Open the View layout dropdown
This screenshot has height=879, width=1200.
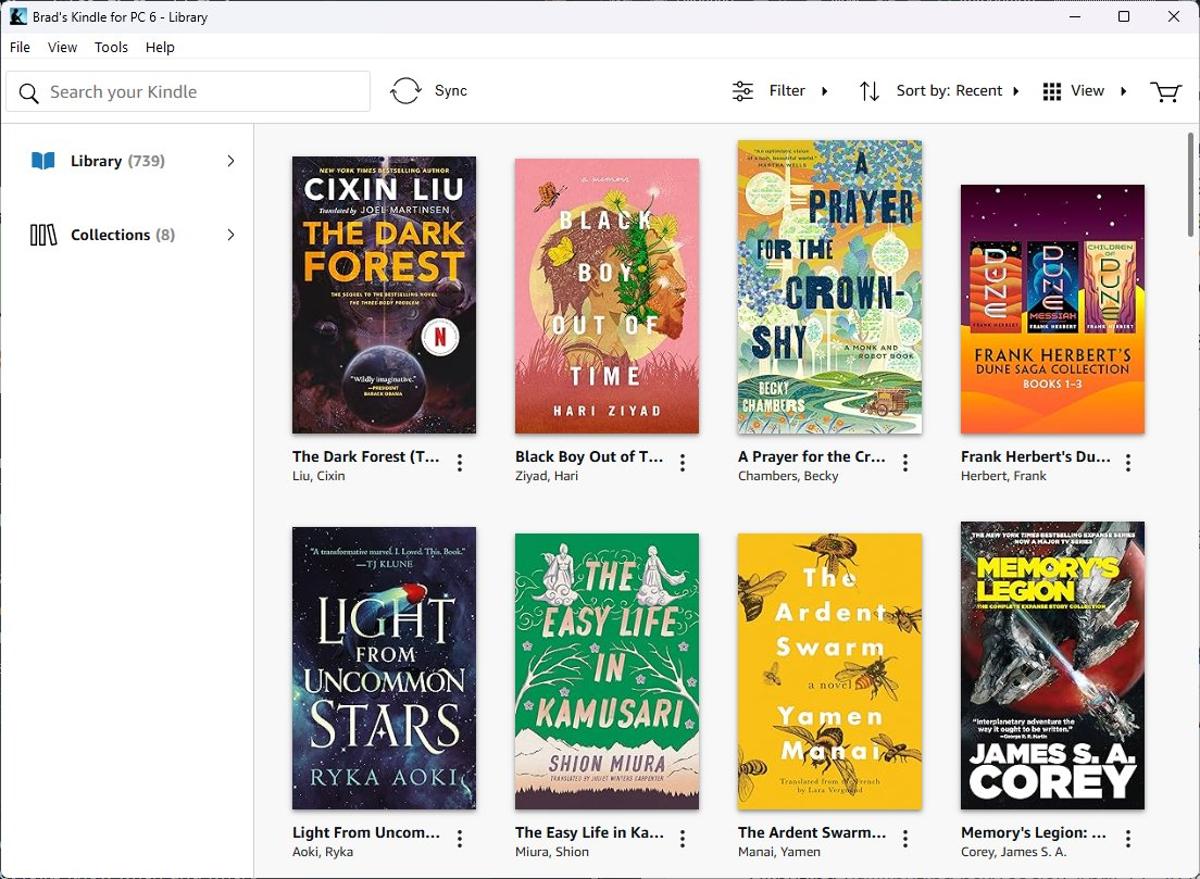click(x=1084, y=91)
